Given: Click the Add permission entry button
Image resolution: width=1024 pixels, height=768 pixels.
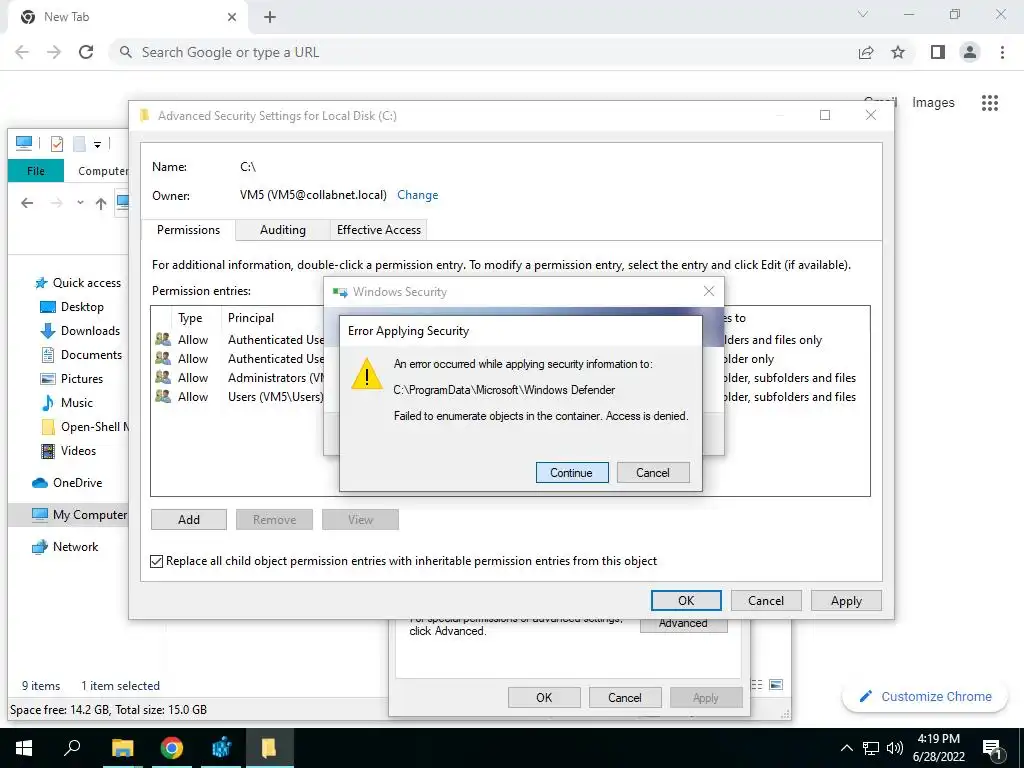Looking at the screenshot, I should pos(189,519).
